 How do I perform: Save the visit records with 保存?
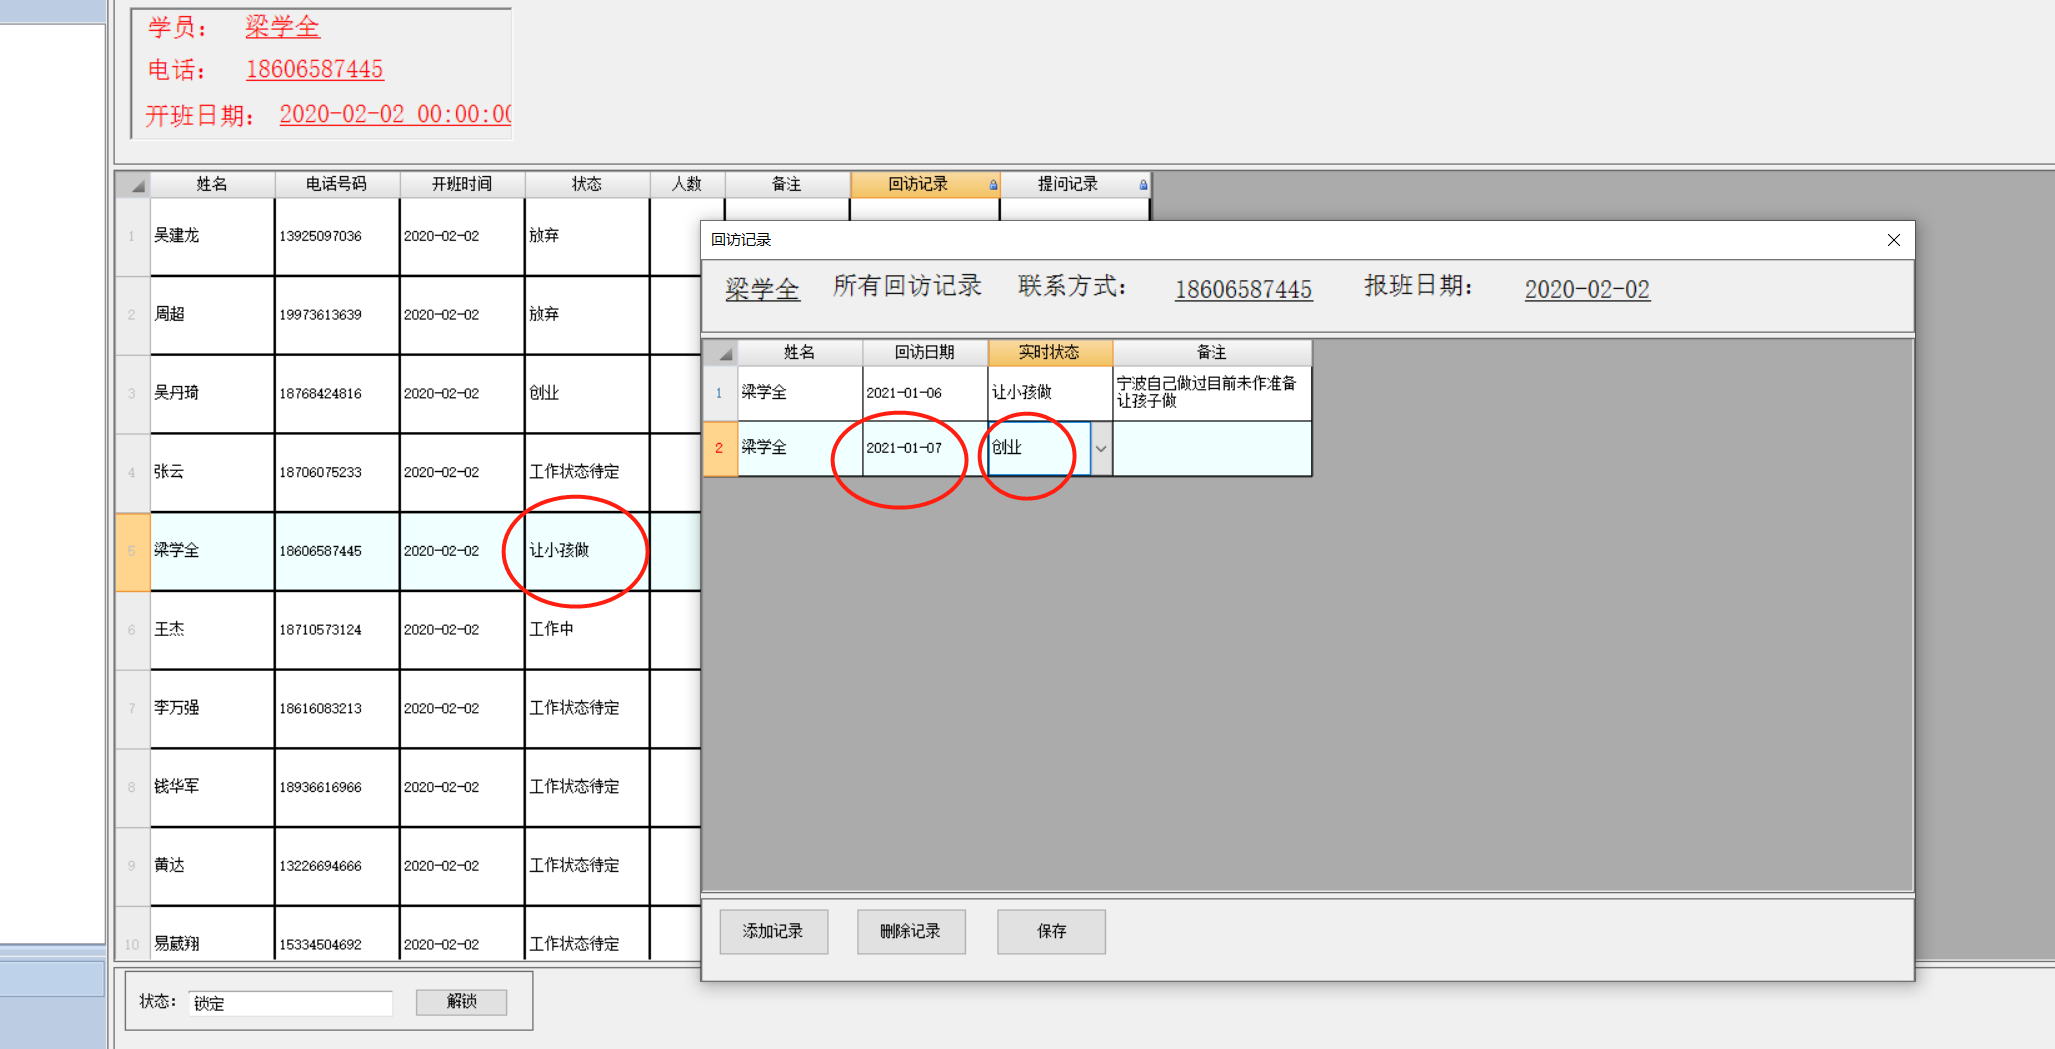[x=1050, y=931]
